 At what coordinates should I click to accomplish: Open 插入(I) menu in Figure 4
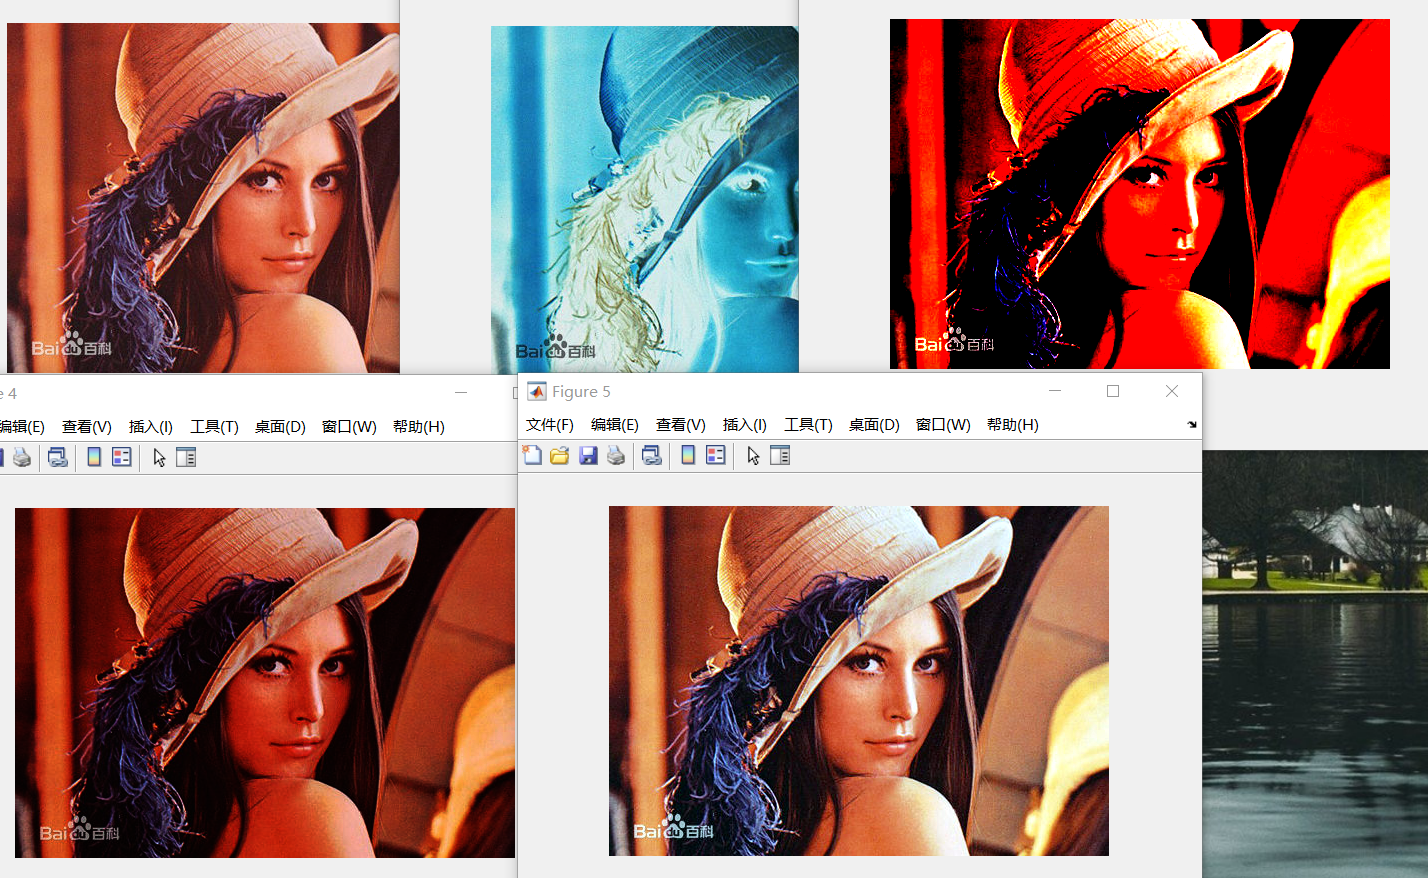pyautogui.click(x=151, y=427)
